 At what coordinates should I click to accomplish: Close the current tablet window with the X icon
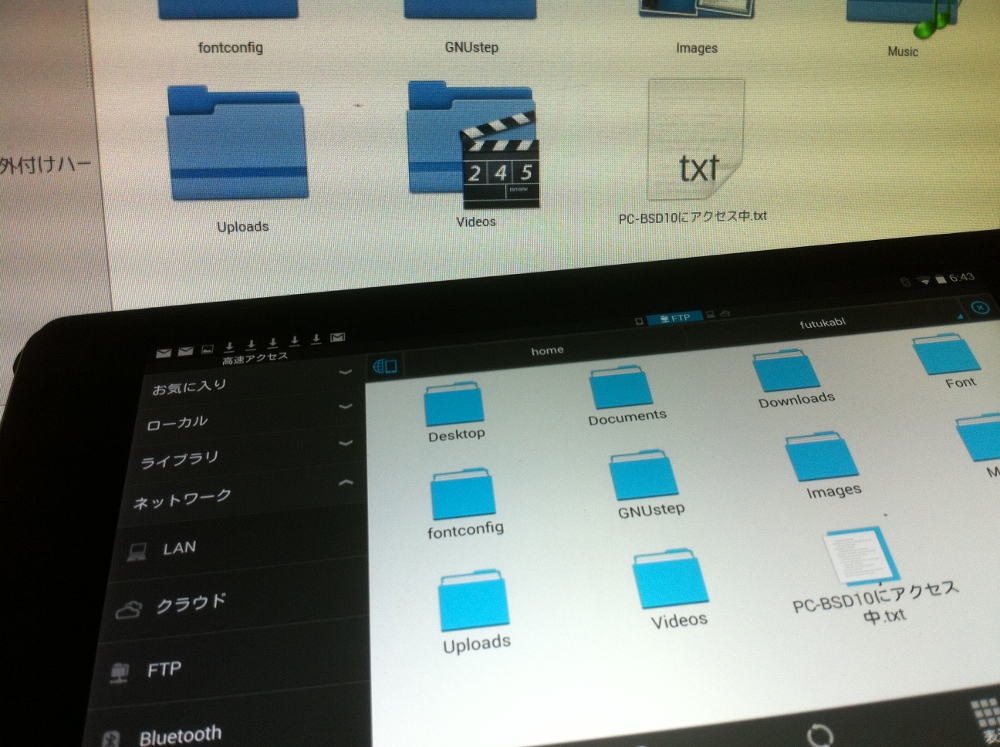pyautogui.click(x=980, y=307)
